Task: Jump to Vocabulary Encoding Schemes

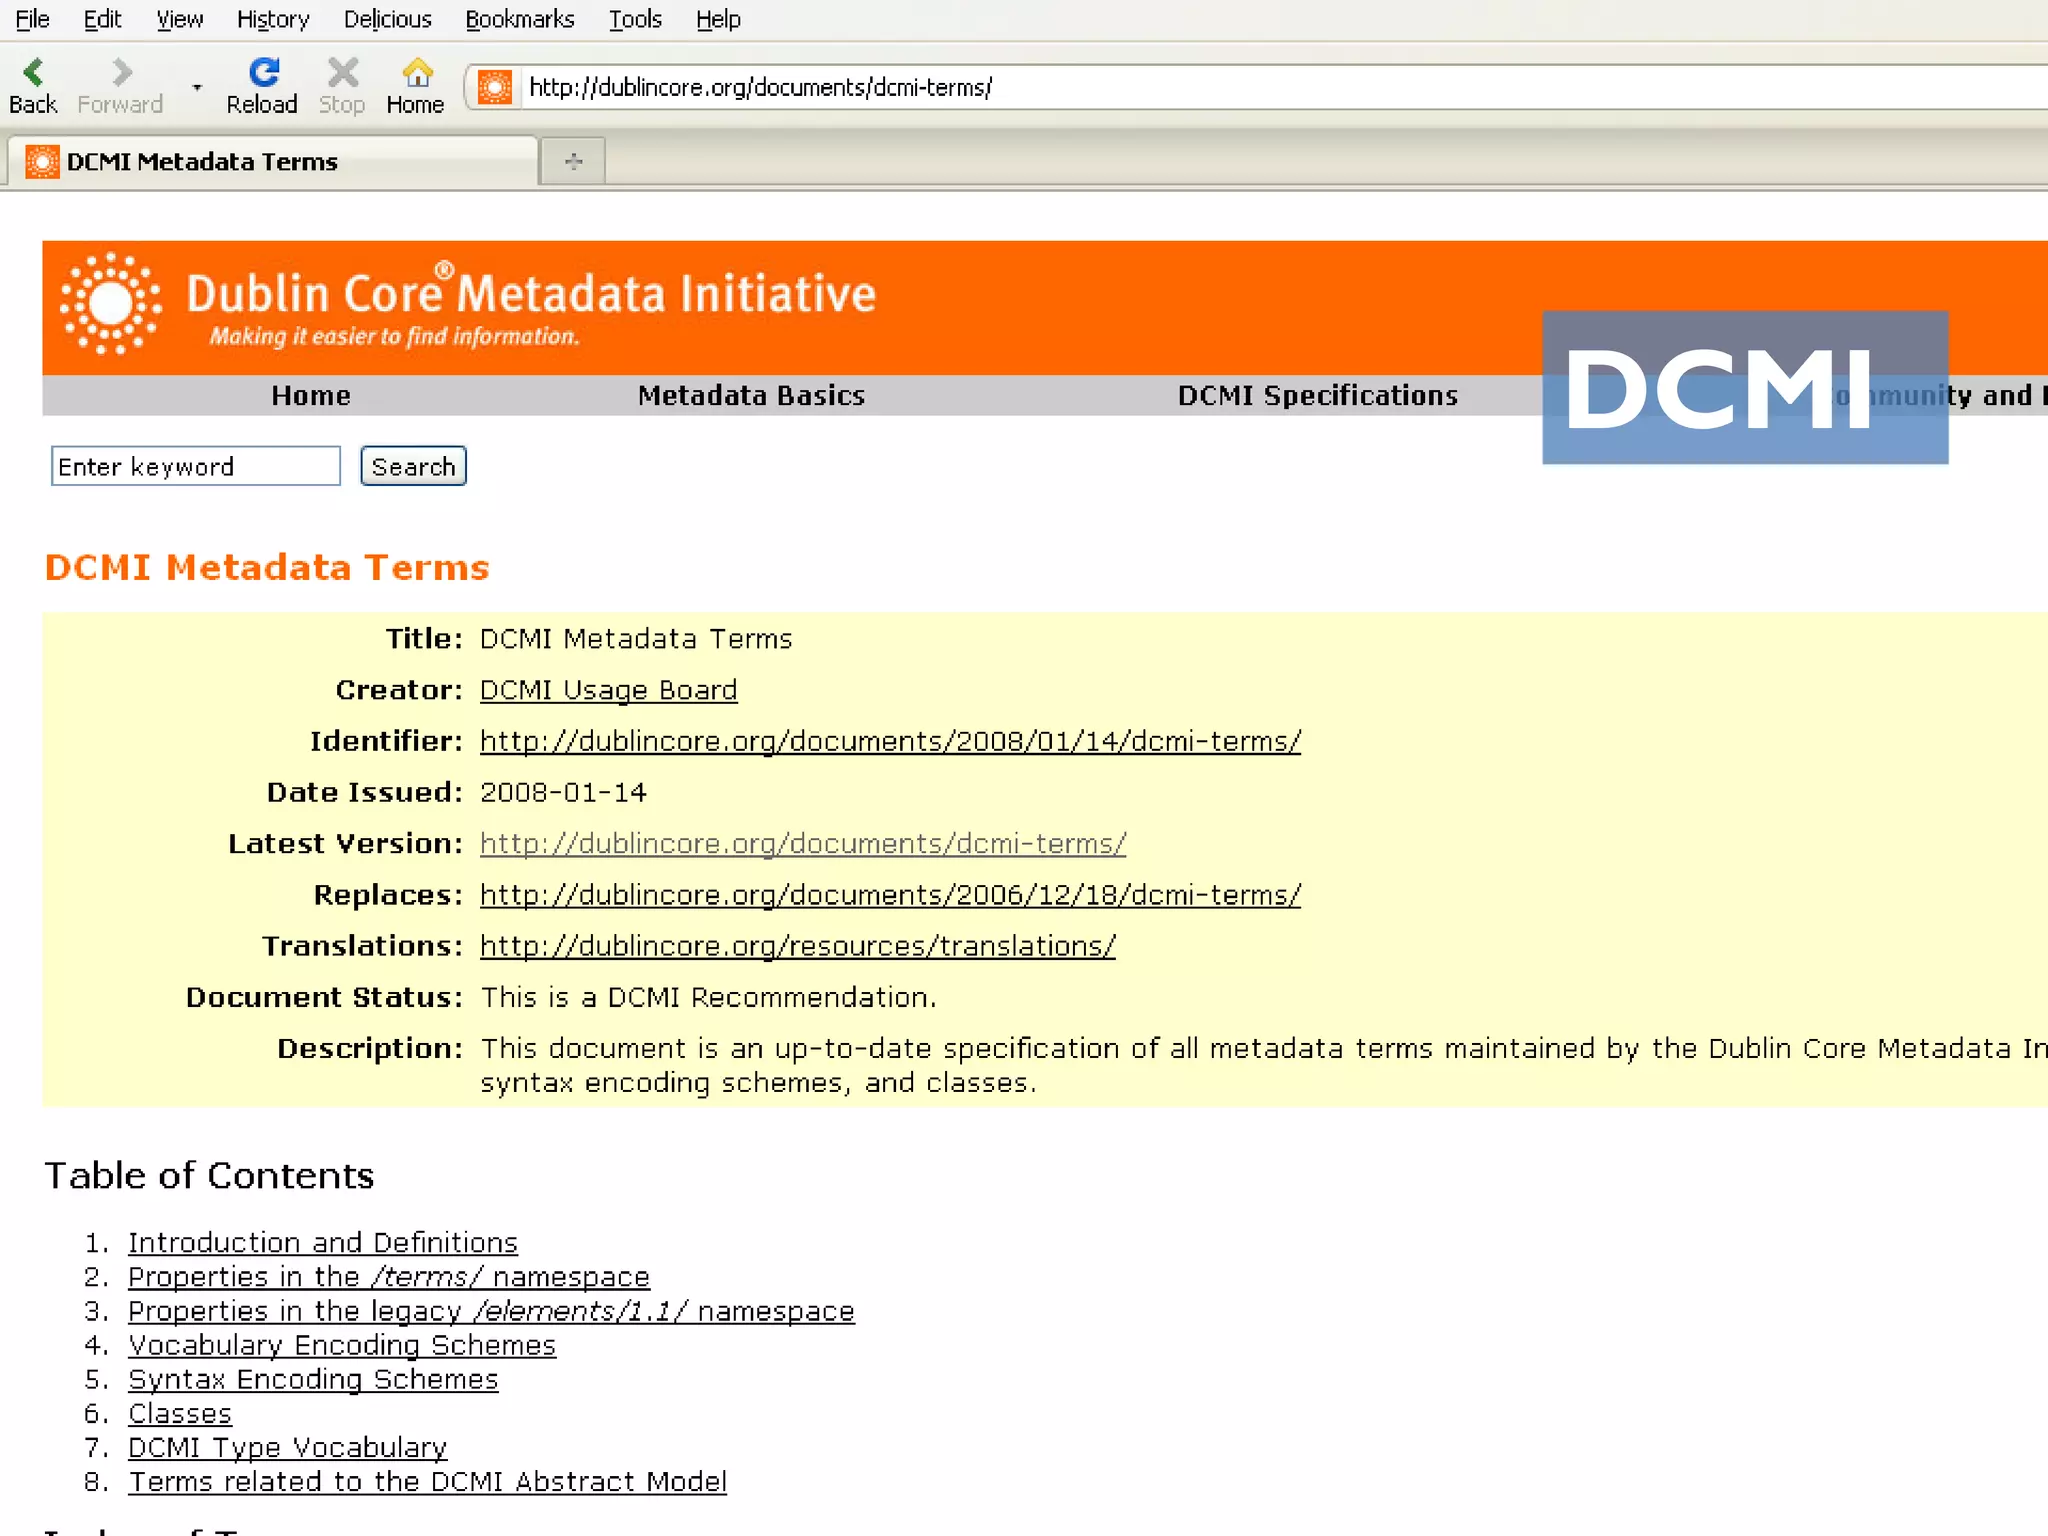Action: (342, 1344)
